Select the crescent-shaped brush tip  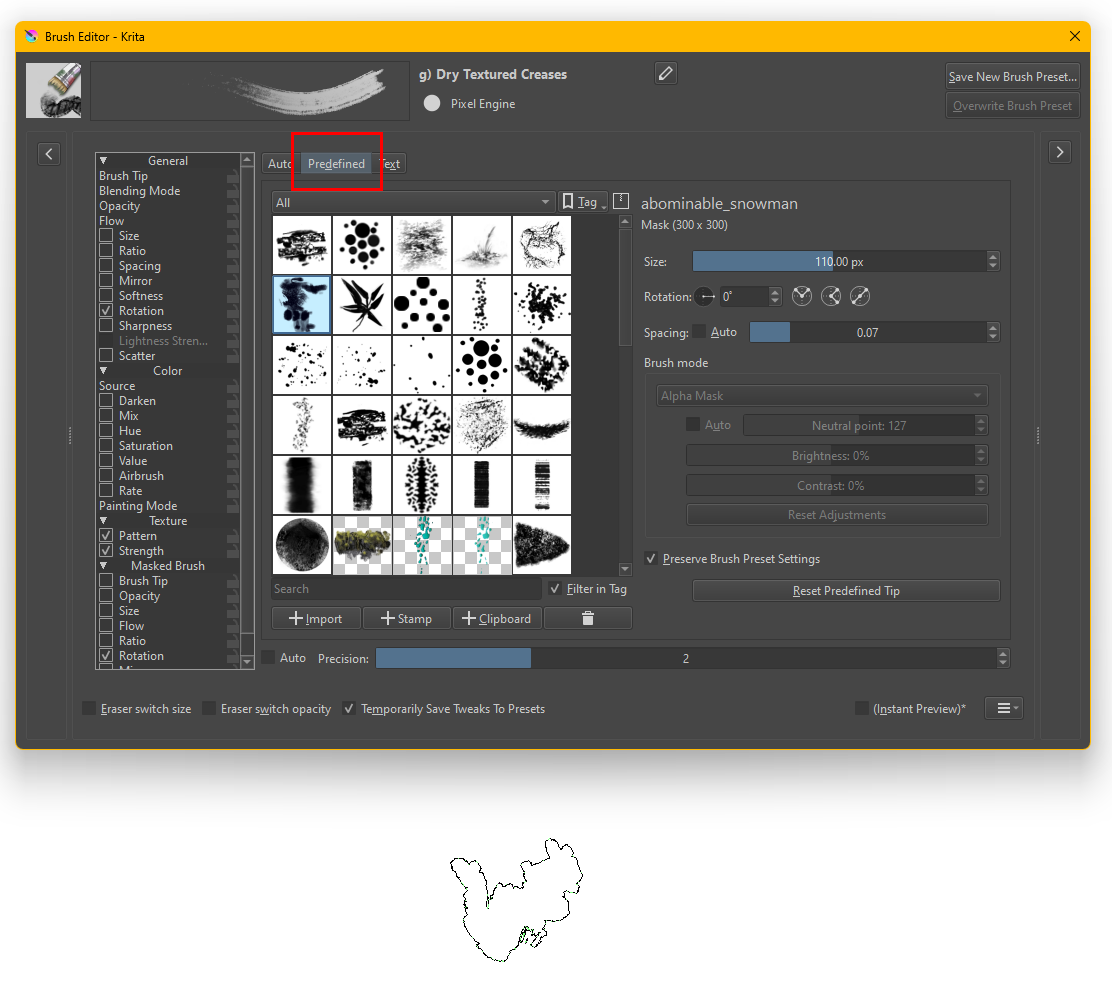pos(542,425)
